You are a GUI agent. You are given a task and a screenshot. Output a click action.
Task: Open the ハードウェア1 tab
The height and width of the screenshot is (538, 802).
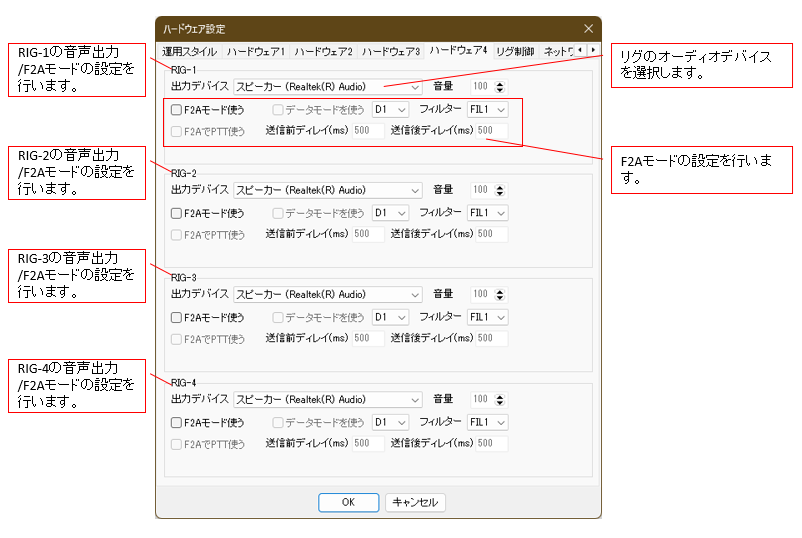click(x=256, y=52)
